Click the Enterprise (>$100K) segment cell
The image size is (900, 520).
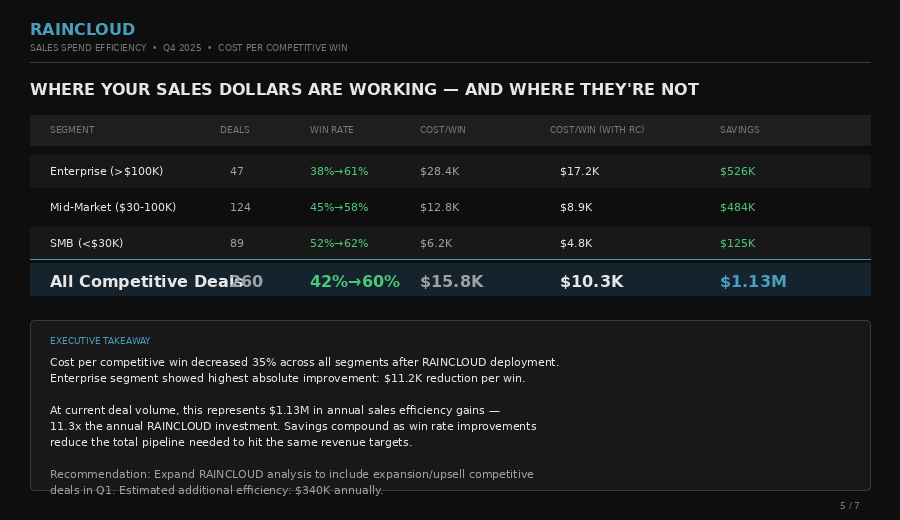pyautogui.click(x=106, y=171)
